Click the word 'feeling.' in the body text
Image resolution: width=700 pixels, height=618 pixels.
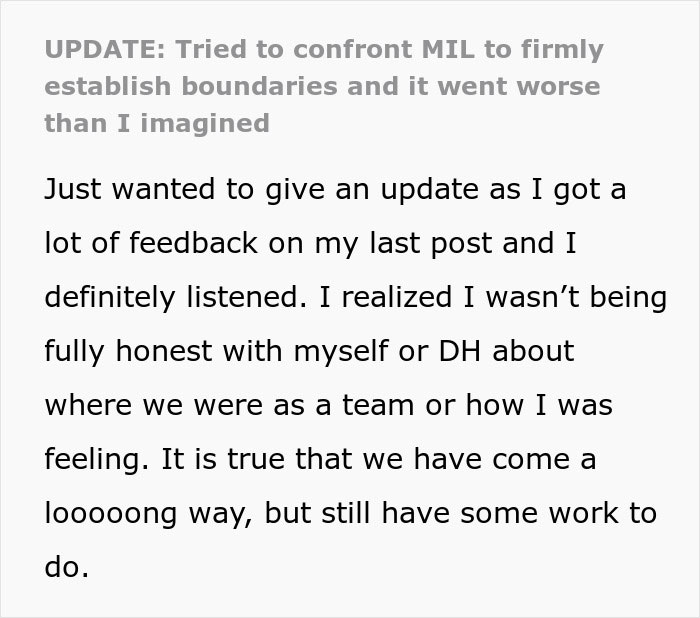tap(97, 460)
